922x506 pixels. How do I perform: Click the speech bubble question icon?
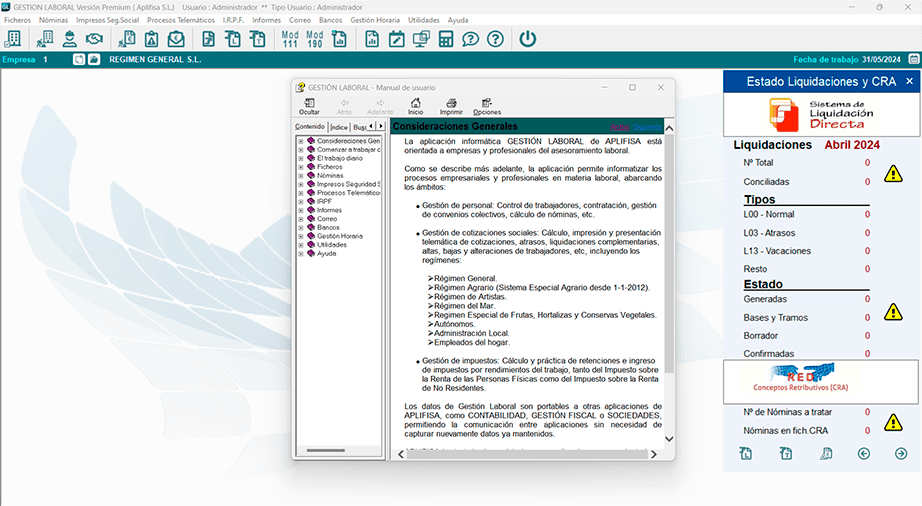[x=470, y=39]
